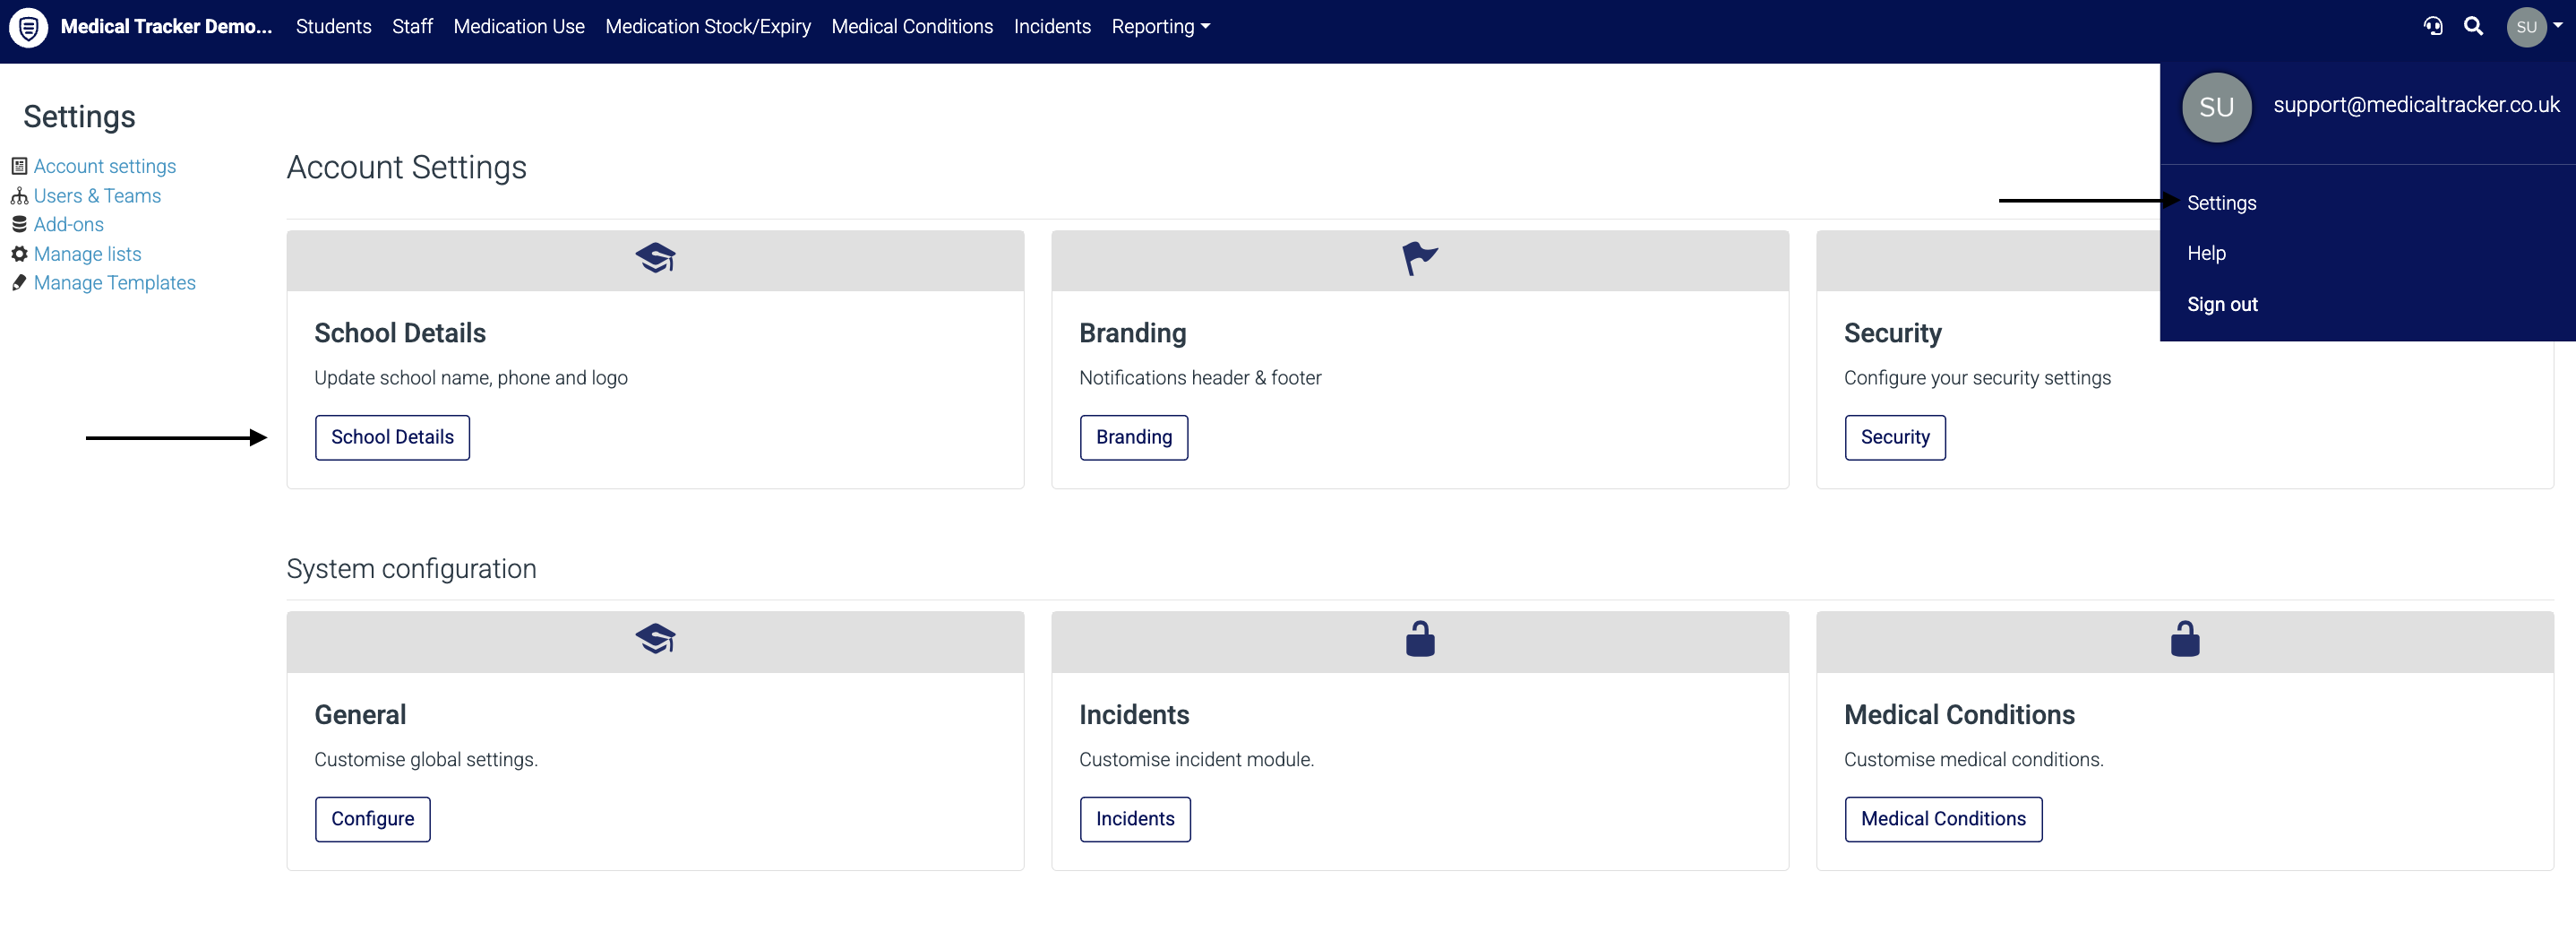Click the Medical Tracker Demo... brand title
Viewport: 2576px width, 932px height.
click(166, 27)
